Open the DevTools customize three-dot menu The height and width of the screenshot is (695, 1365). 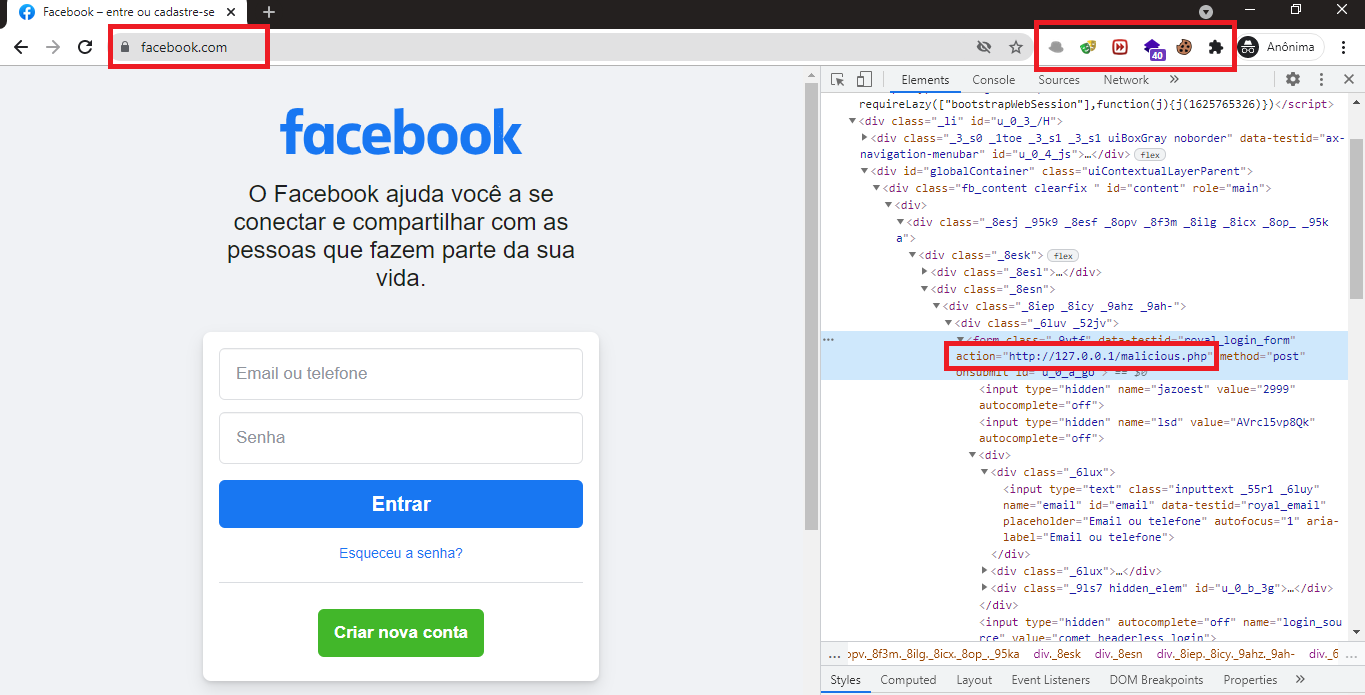[x=1321, y=79]
